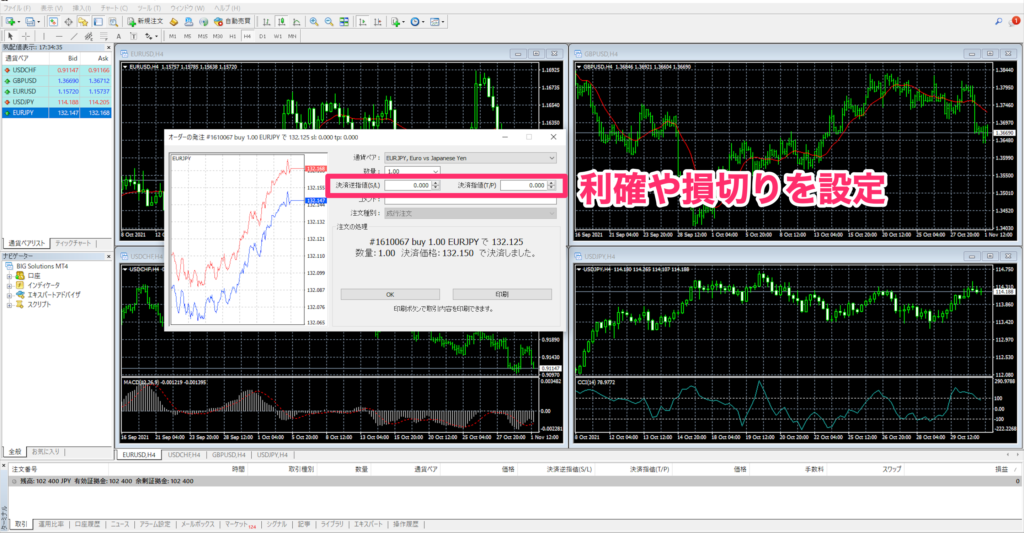Toggle chart shift icon
This screenshot has height=533, width=1024.
coord(377,22)
